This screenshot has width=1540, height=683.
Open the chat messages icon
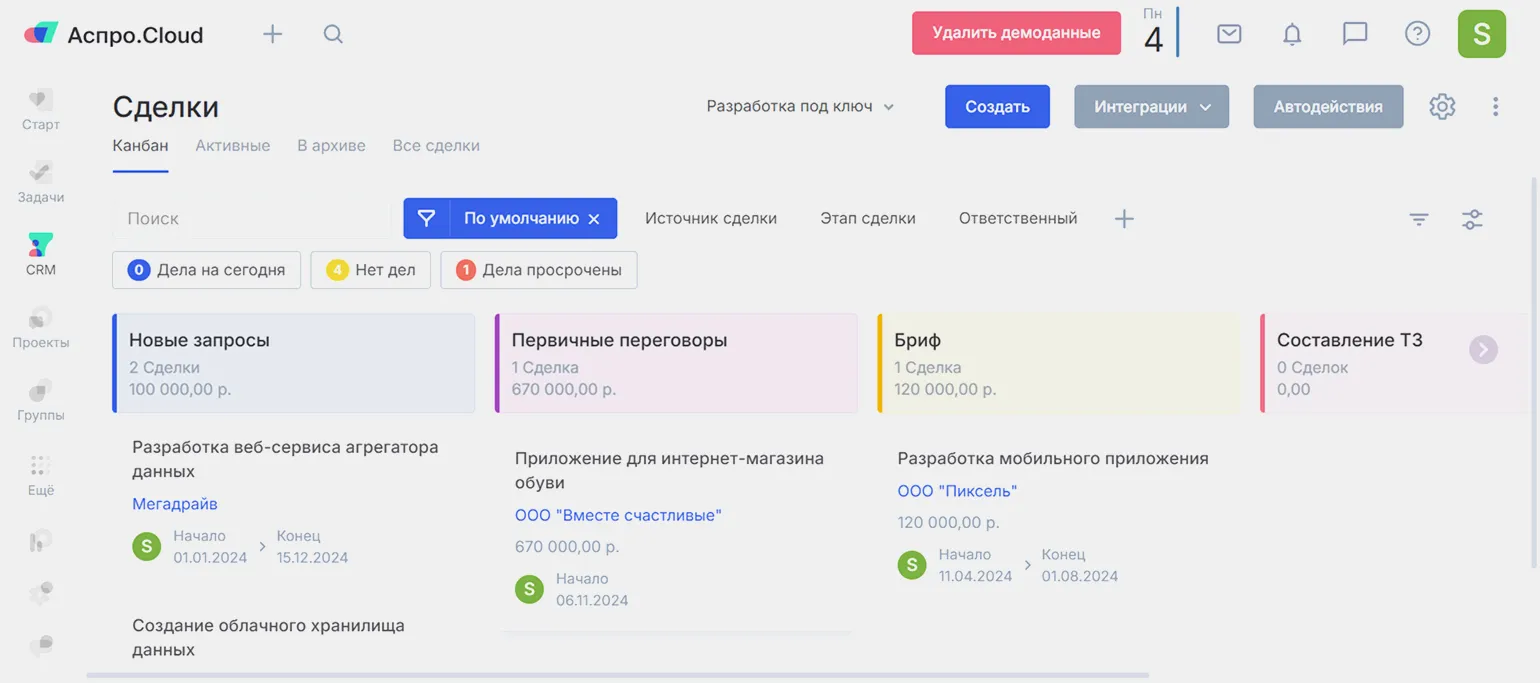point(1355,34)
